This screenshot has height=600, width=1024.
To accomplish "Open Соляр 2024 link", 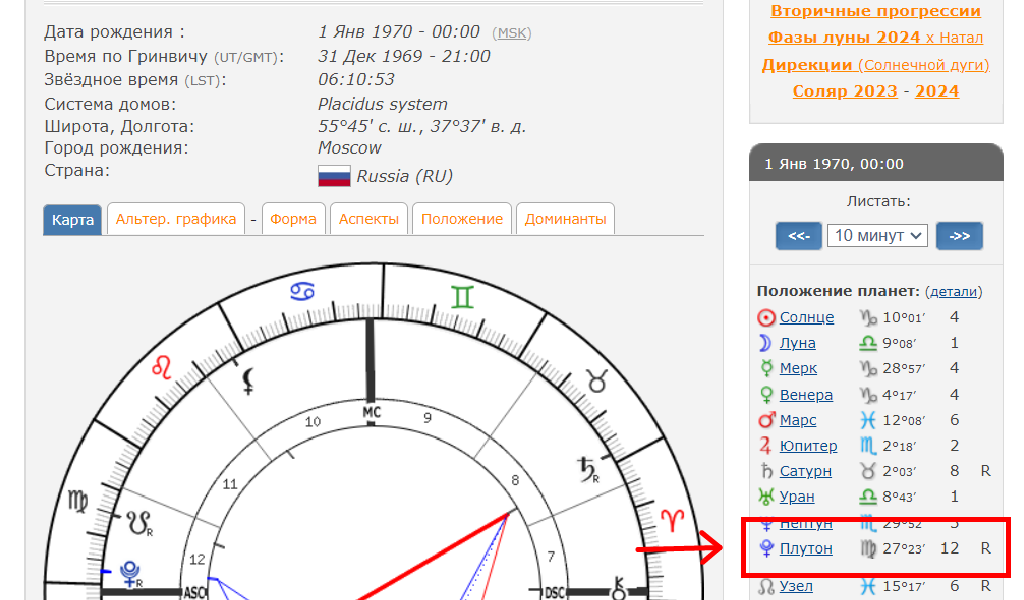I will [937, 91].
